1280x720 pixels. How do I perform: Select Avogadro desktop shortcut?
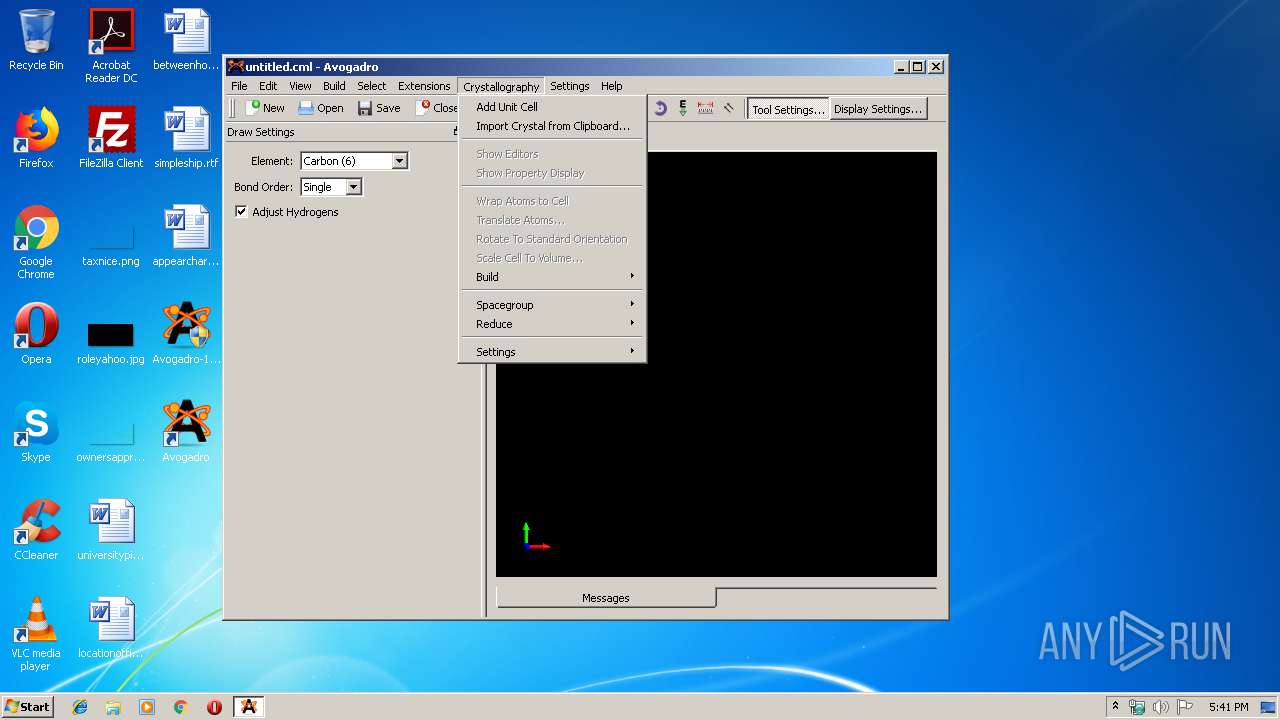click(x=186, y=431)
